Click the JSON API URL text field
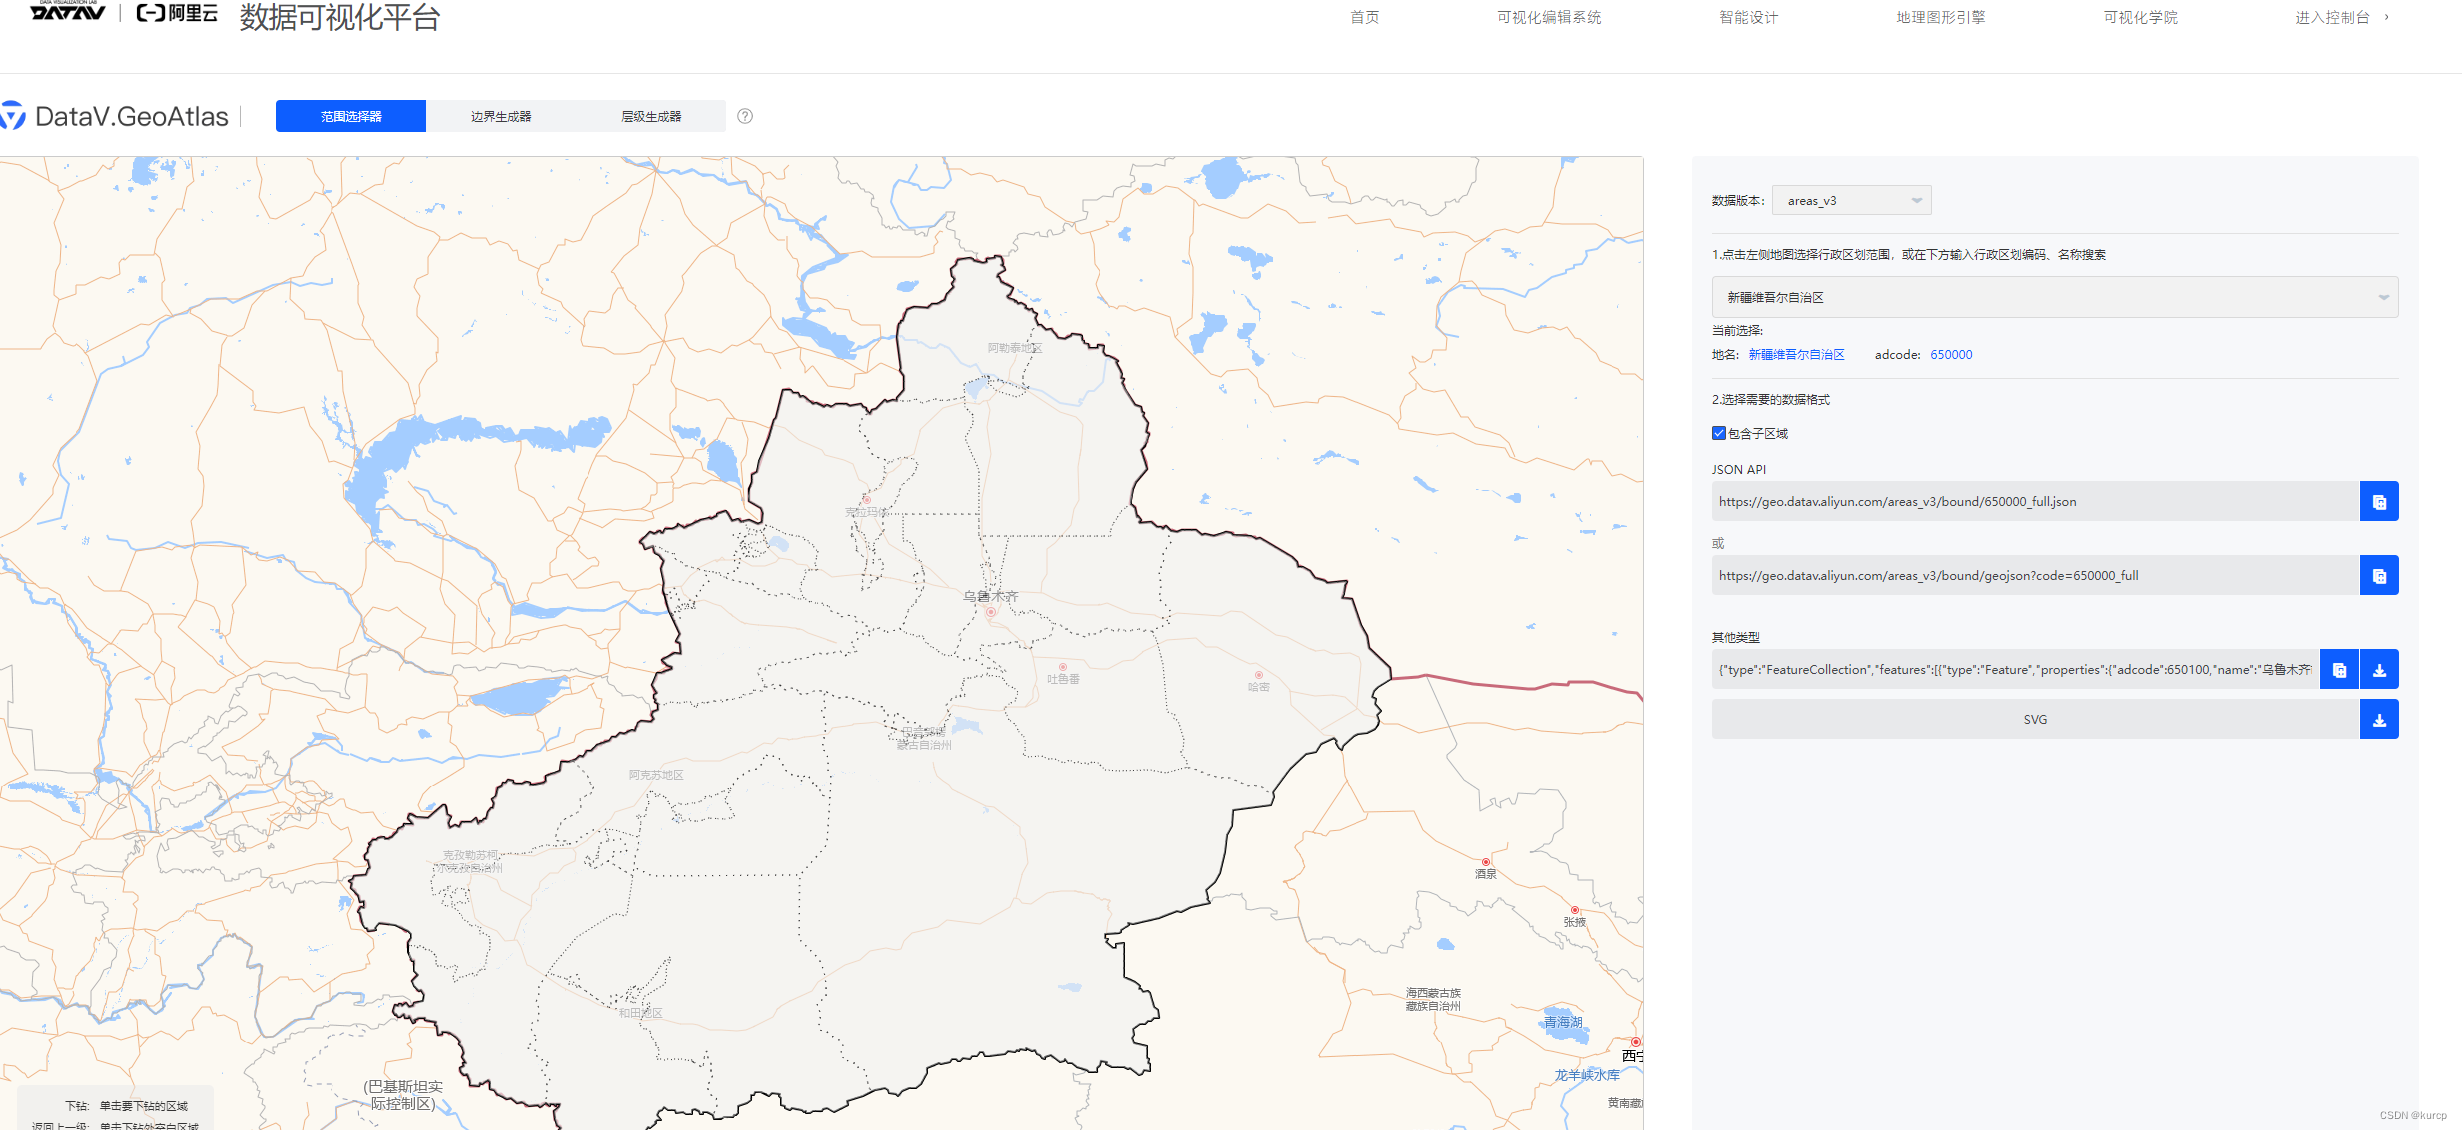Screen dimensions: 2462x1130 pyautogui.click(x=2035, y=502)
